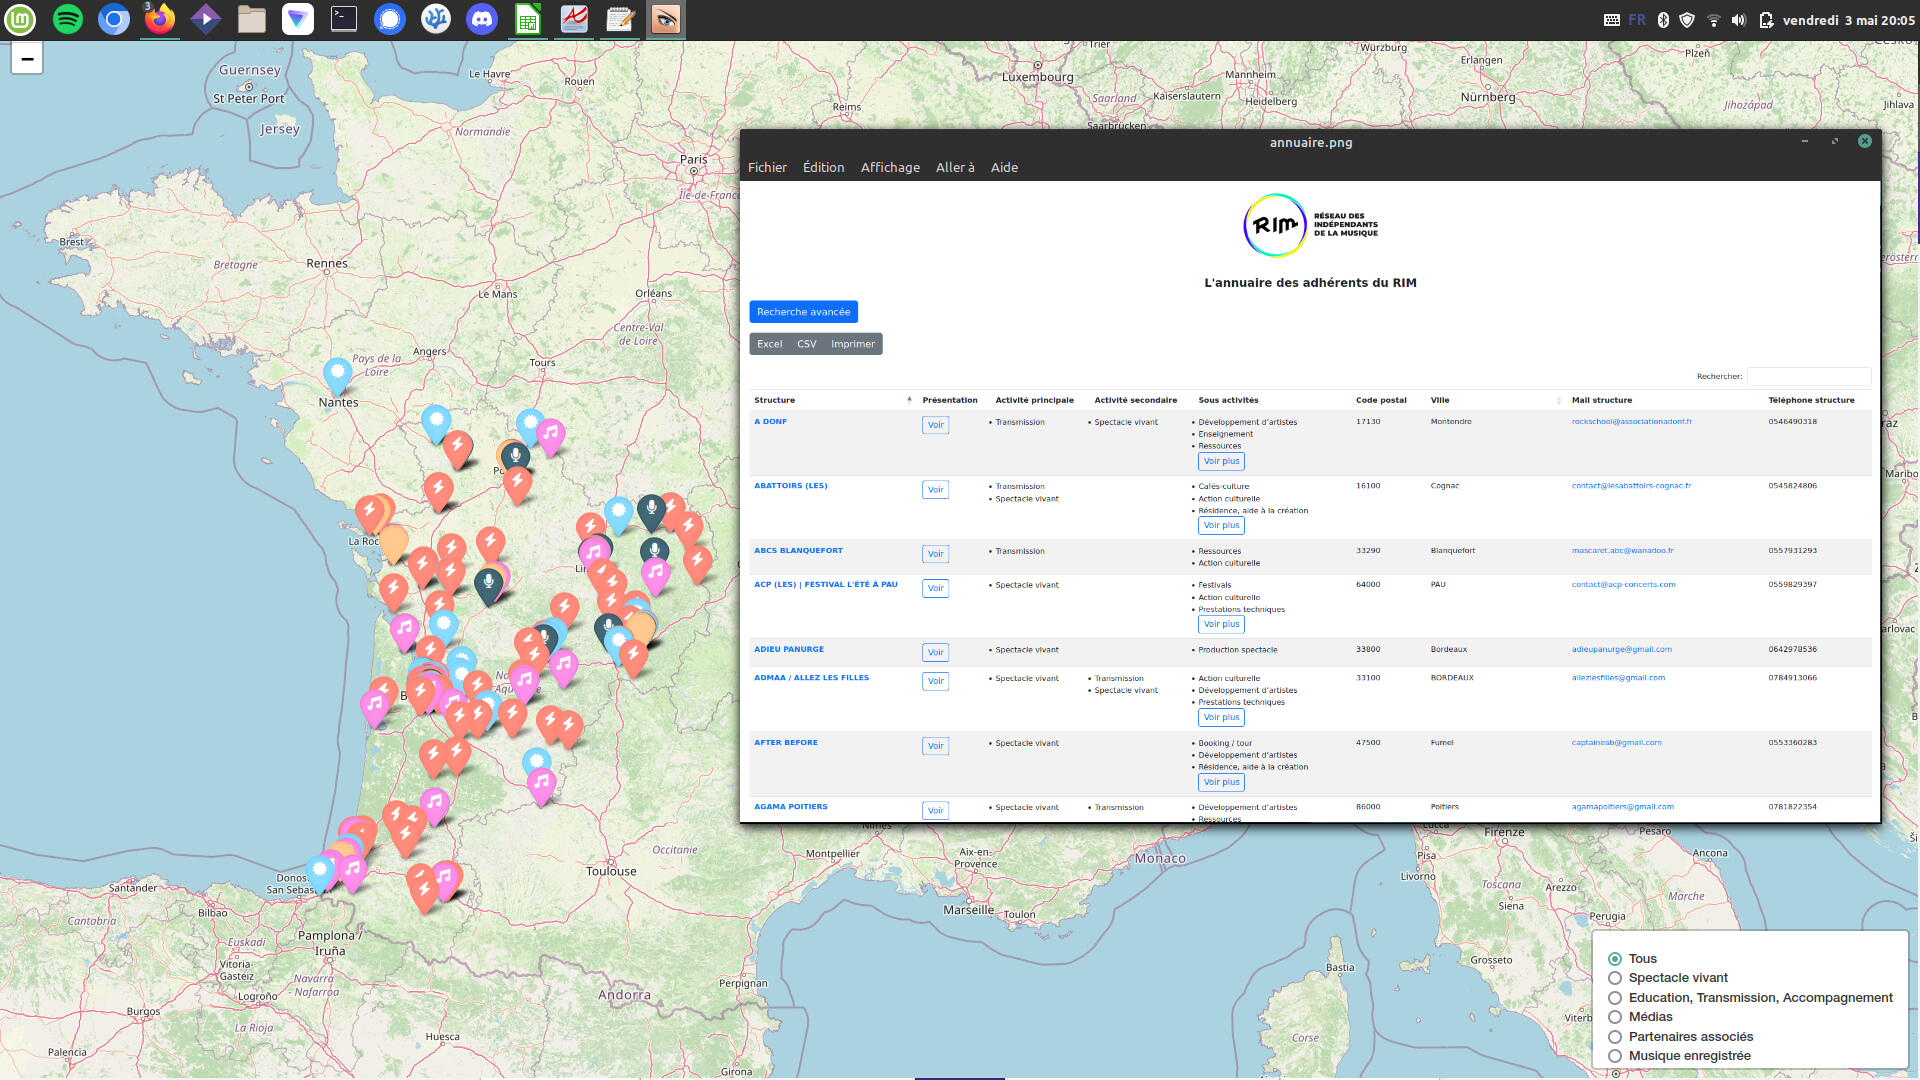Open the Fichier menu
Screen dimensions: 1920x1080
[767, 167]
